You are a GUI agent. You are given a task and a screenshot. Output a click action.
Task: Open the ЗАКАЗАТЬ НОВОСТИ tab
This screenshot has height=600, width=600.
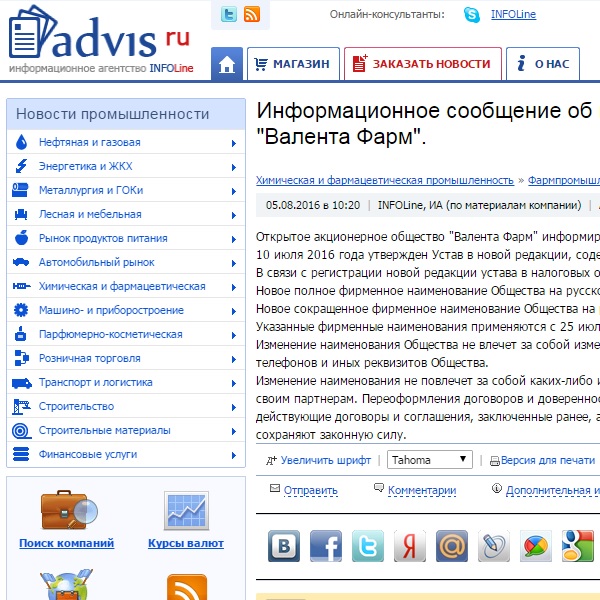tap(423, 64)
